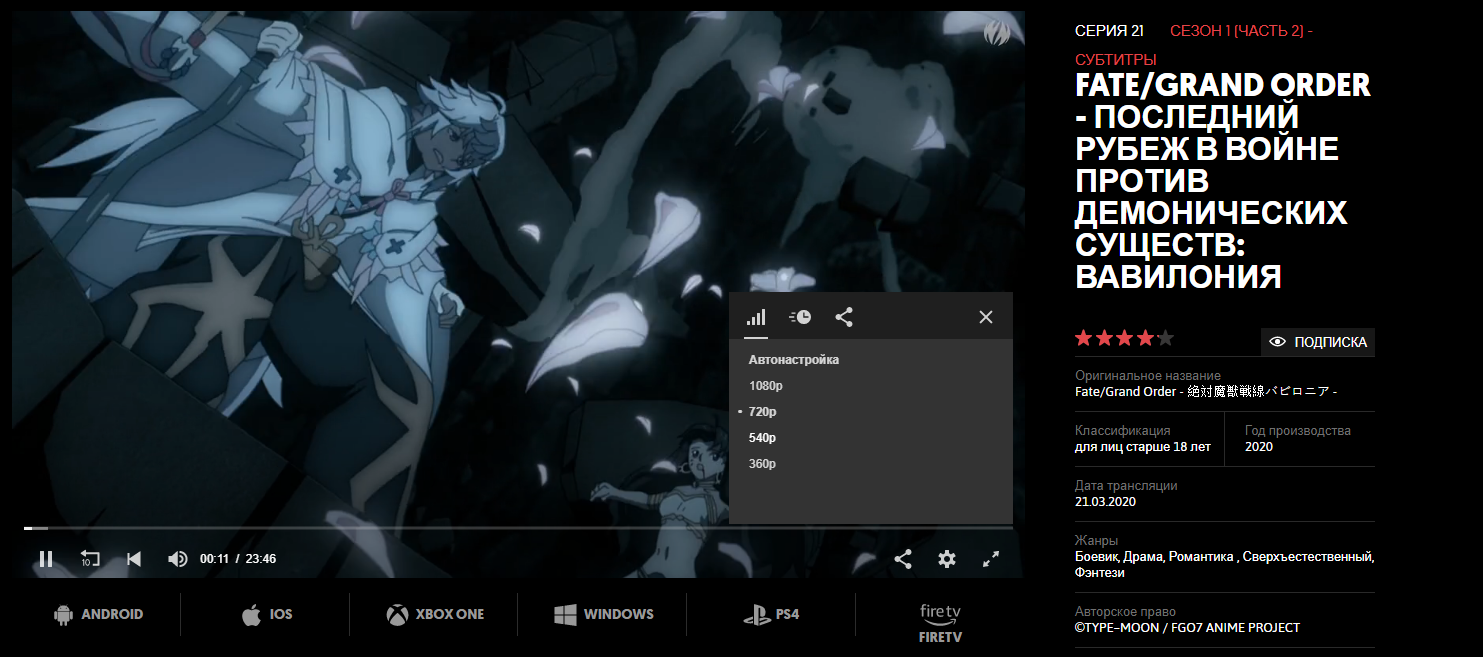1483x657 pixels.
Task: Switch to the playback speed tab
Action: [x=800, y=317]
